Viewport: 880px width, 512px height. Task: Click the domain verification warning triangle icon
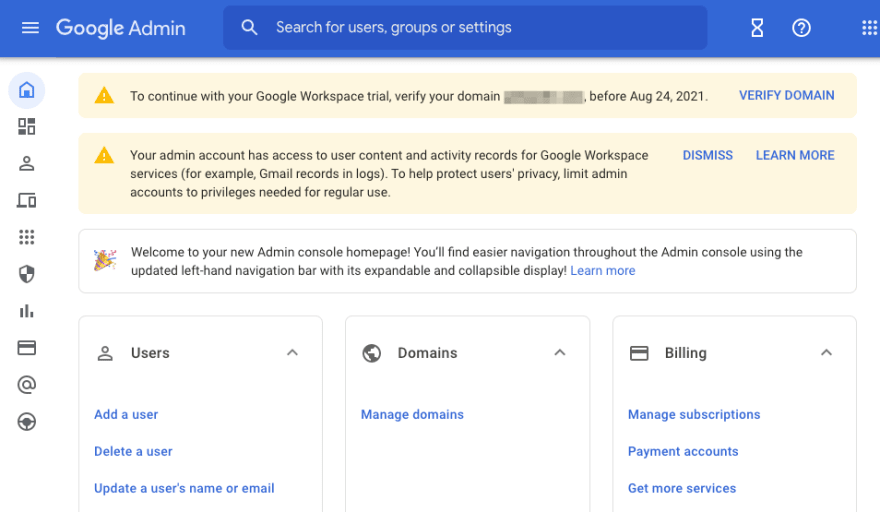pos(104,95)
